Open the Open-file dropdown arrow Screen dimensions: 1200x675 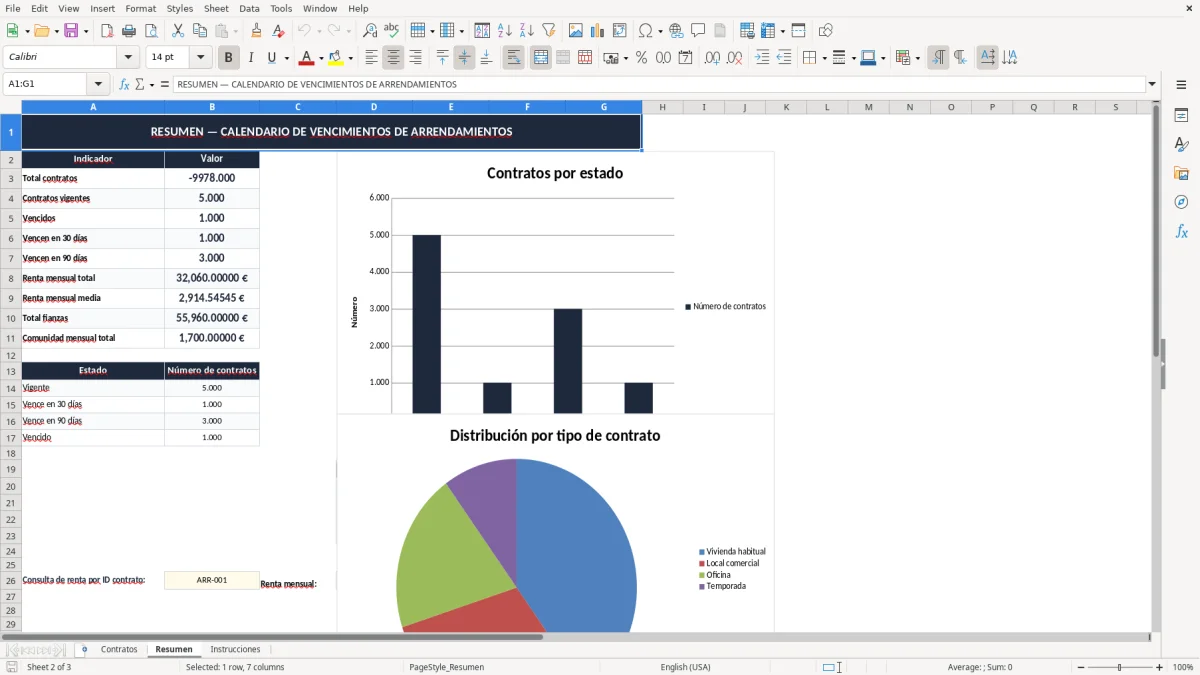[55, 31]
